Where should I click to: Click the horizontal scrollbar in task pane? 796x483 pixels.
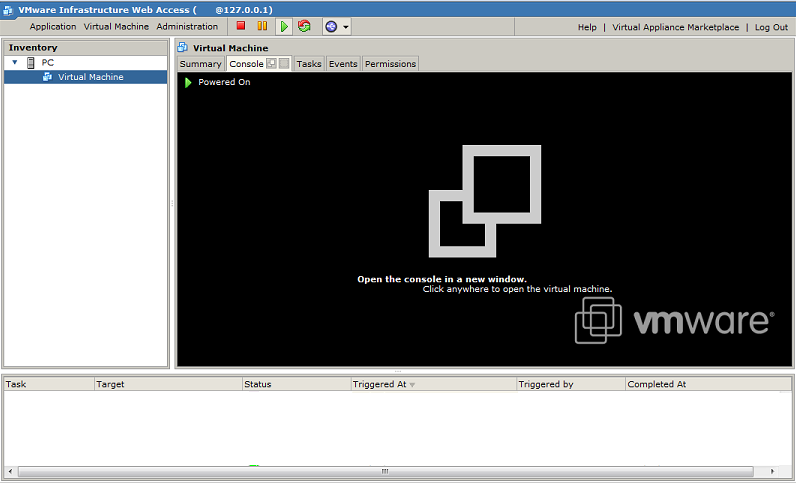(383, 470)
